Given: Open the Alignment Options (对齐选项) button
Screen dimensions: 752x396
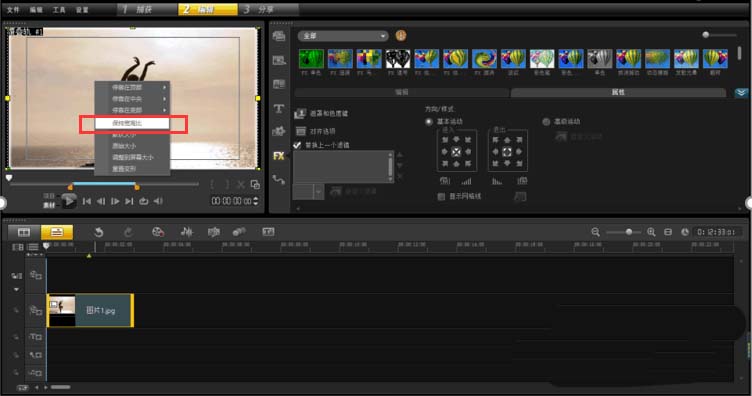Looking at the screenshot, I should (315, 131).
